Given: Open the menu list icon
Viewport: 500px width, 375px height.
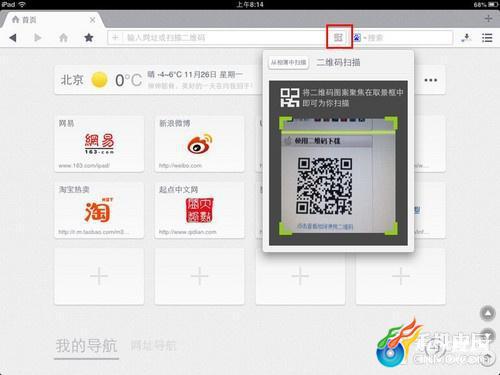Looking at the screenshot, I should coord(487,38).
